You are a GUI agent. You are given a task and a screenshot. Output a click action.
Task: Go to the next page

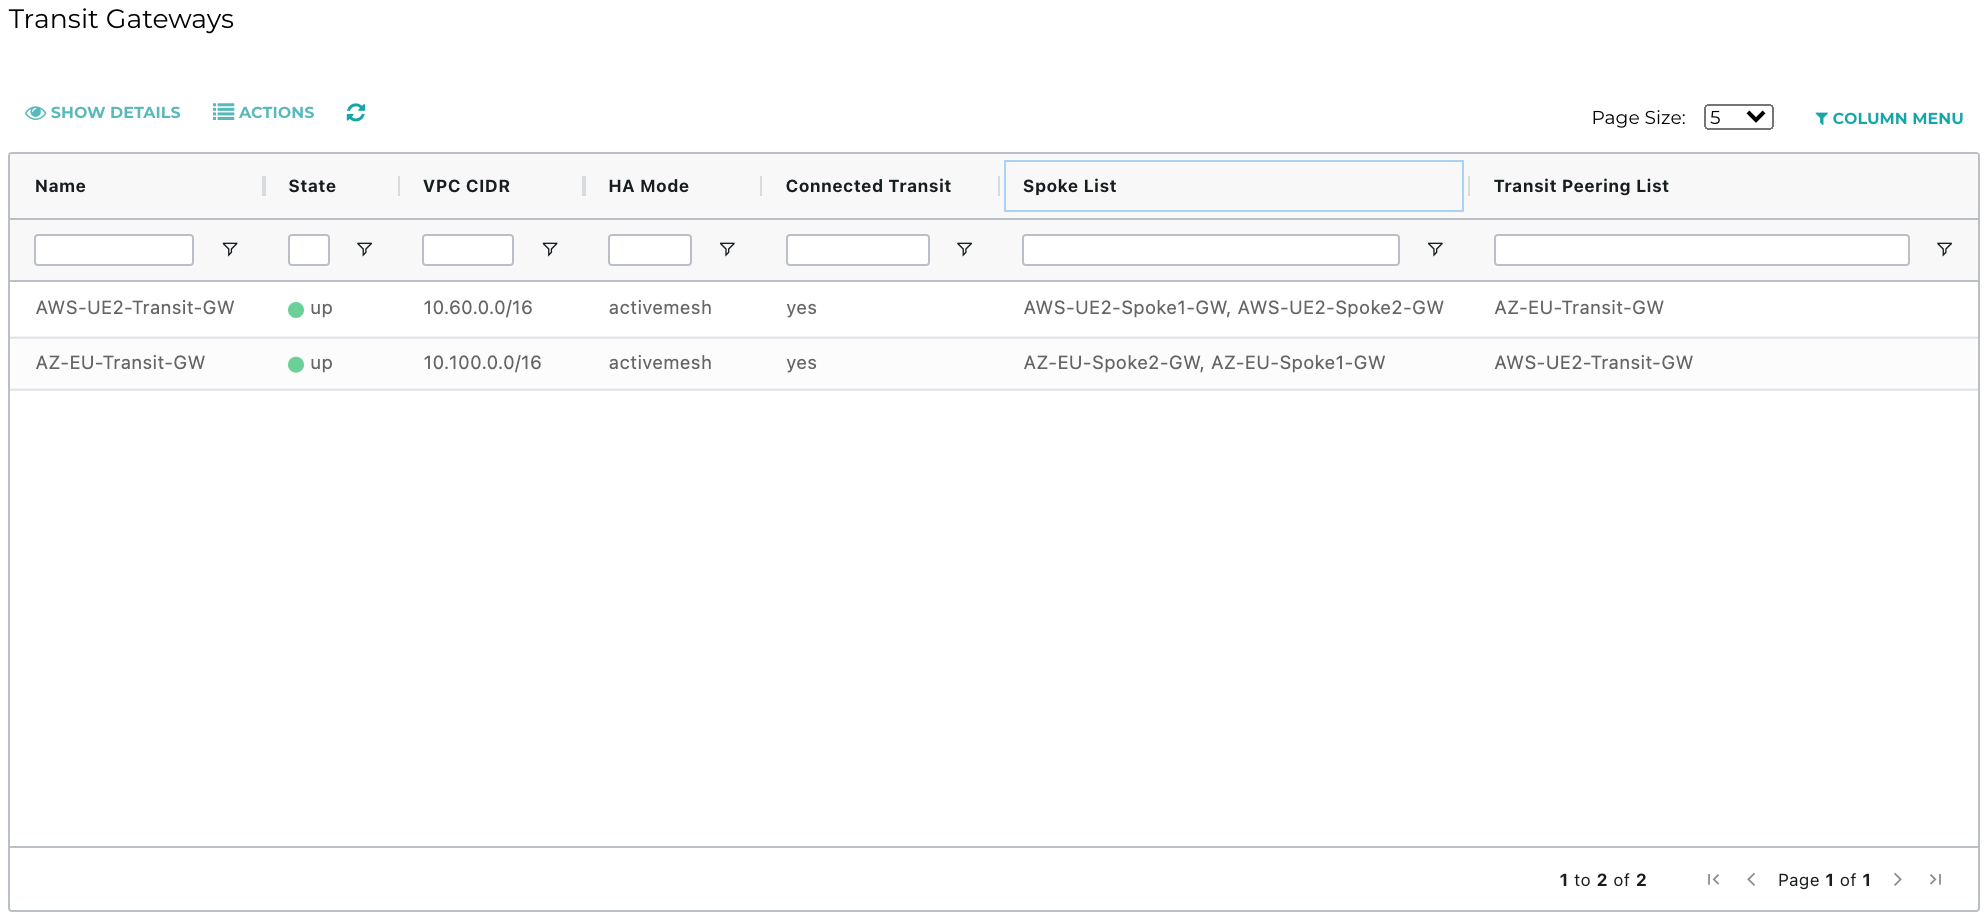coord(1897,879)
